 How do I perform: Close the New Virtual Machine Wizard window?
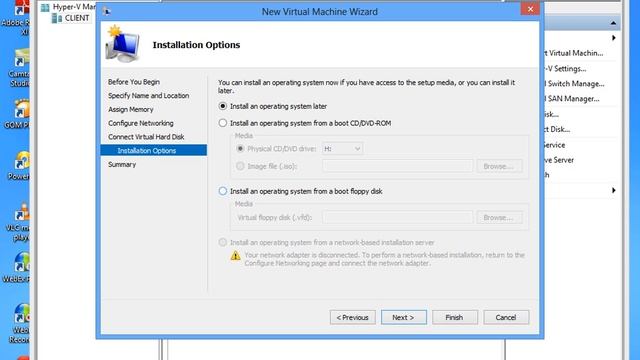(530, 9)
